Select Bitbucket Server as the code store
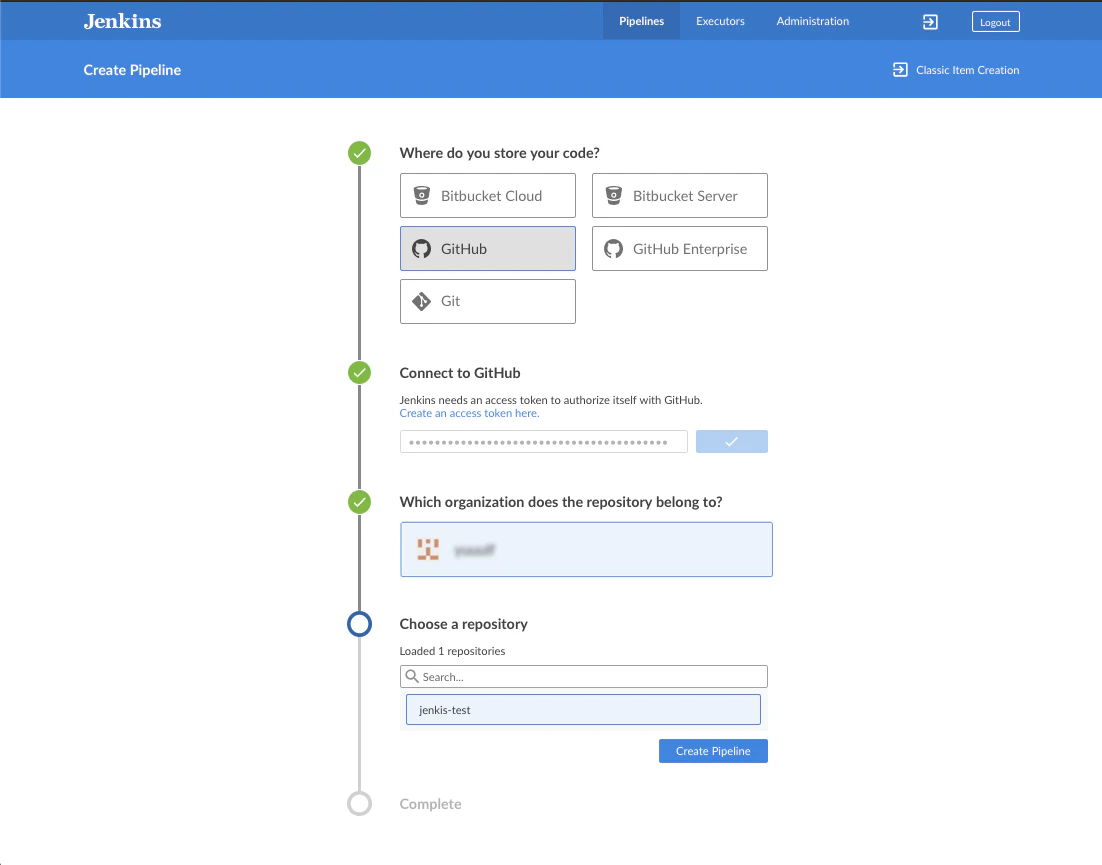The height and width of the screenshot is (865, 1102). coord(680,195)
